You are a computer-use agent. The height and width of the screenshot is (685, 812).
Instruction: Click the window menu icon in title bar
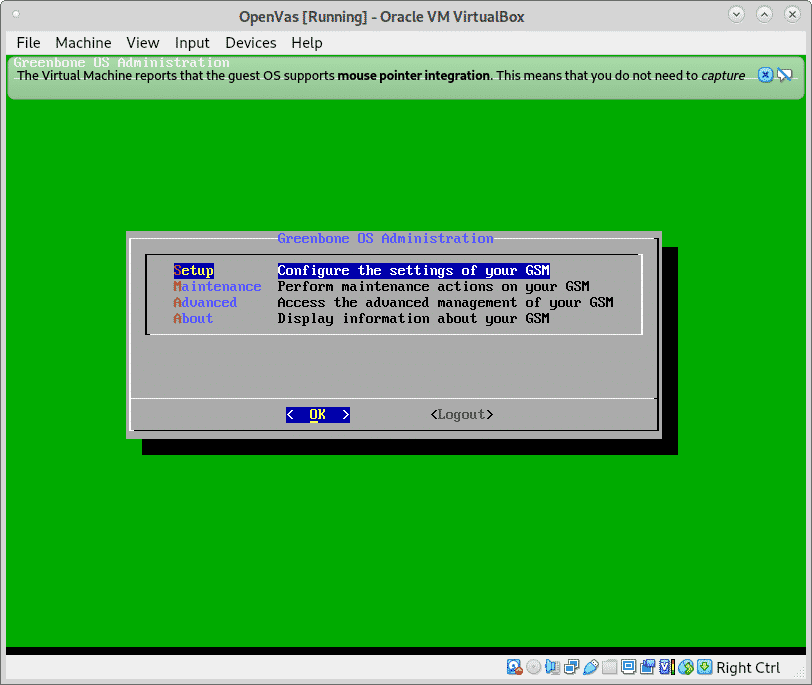click(x=16, y=14)
